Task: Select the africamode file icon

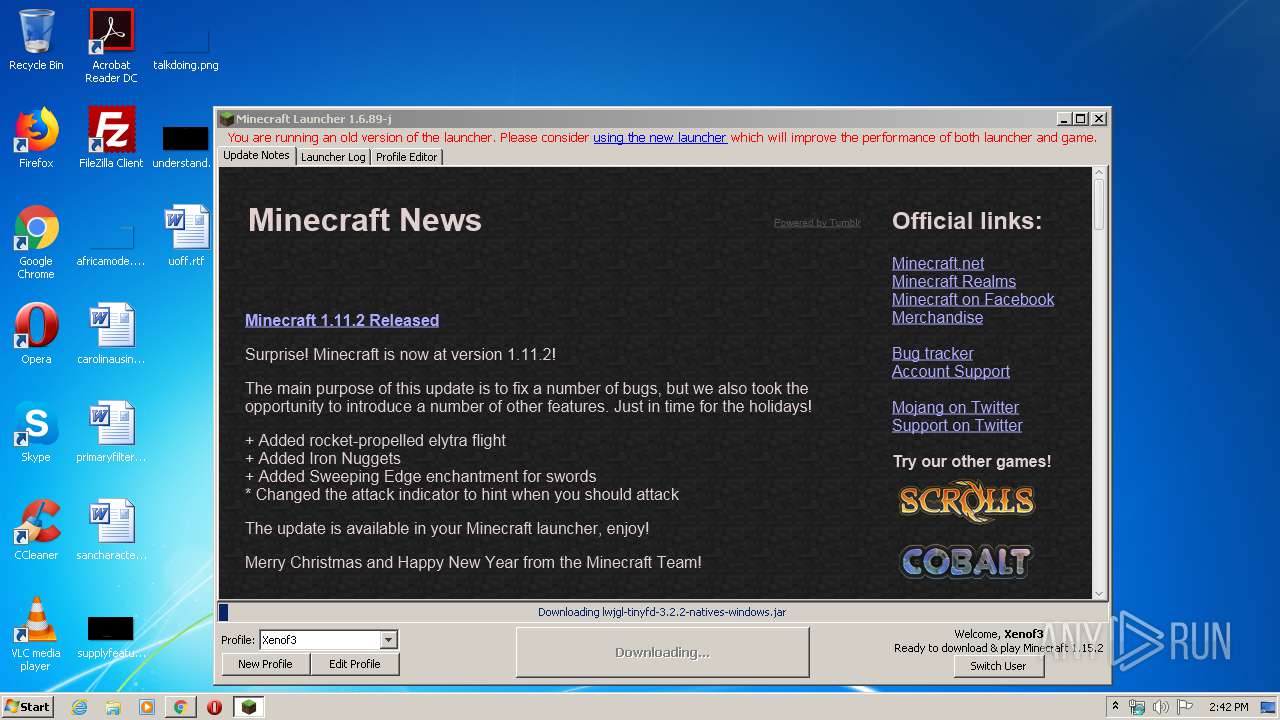Action: (111, 242)
